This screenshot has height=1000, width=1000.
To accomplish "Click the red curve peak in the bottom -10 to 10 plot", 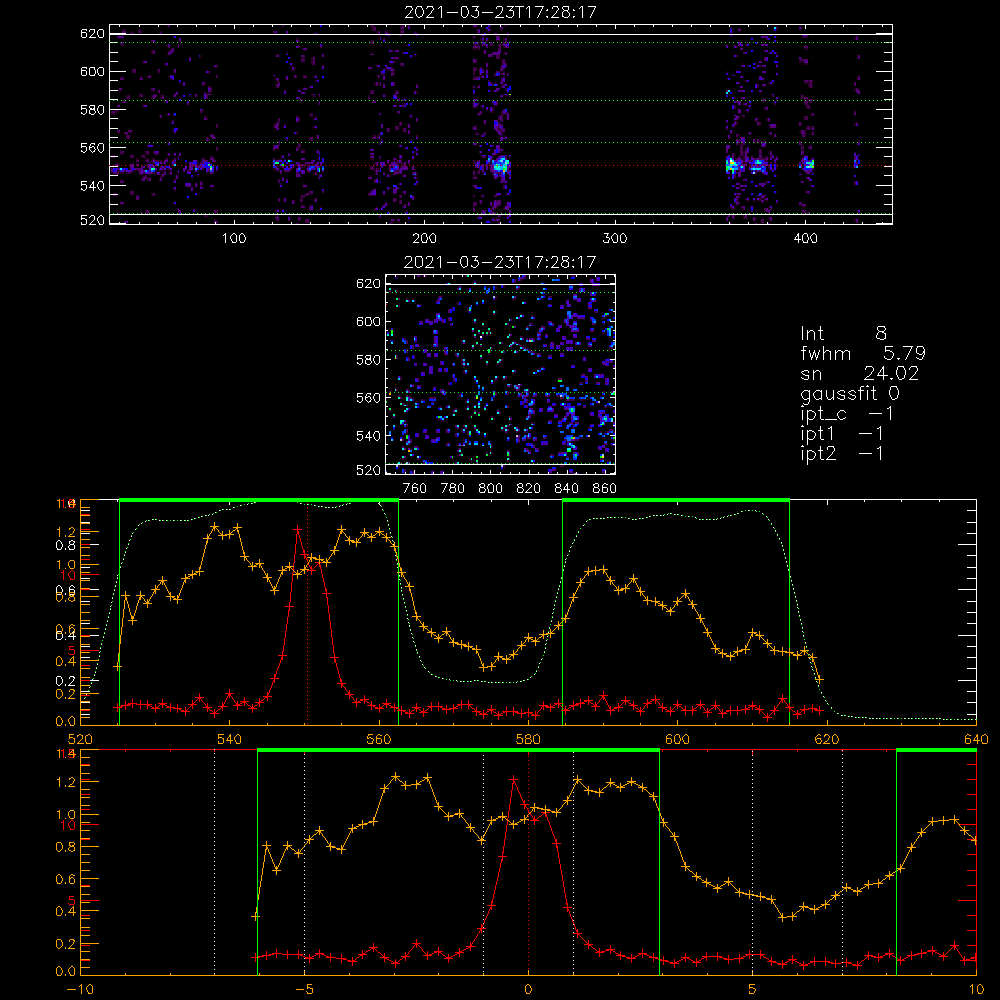I will tap(513, 779).
